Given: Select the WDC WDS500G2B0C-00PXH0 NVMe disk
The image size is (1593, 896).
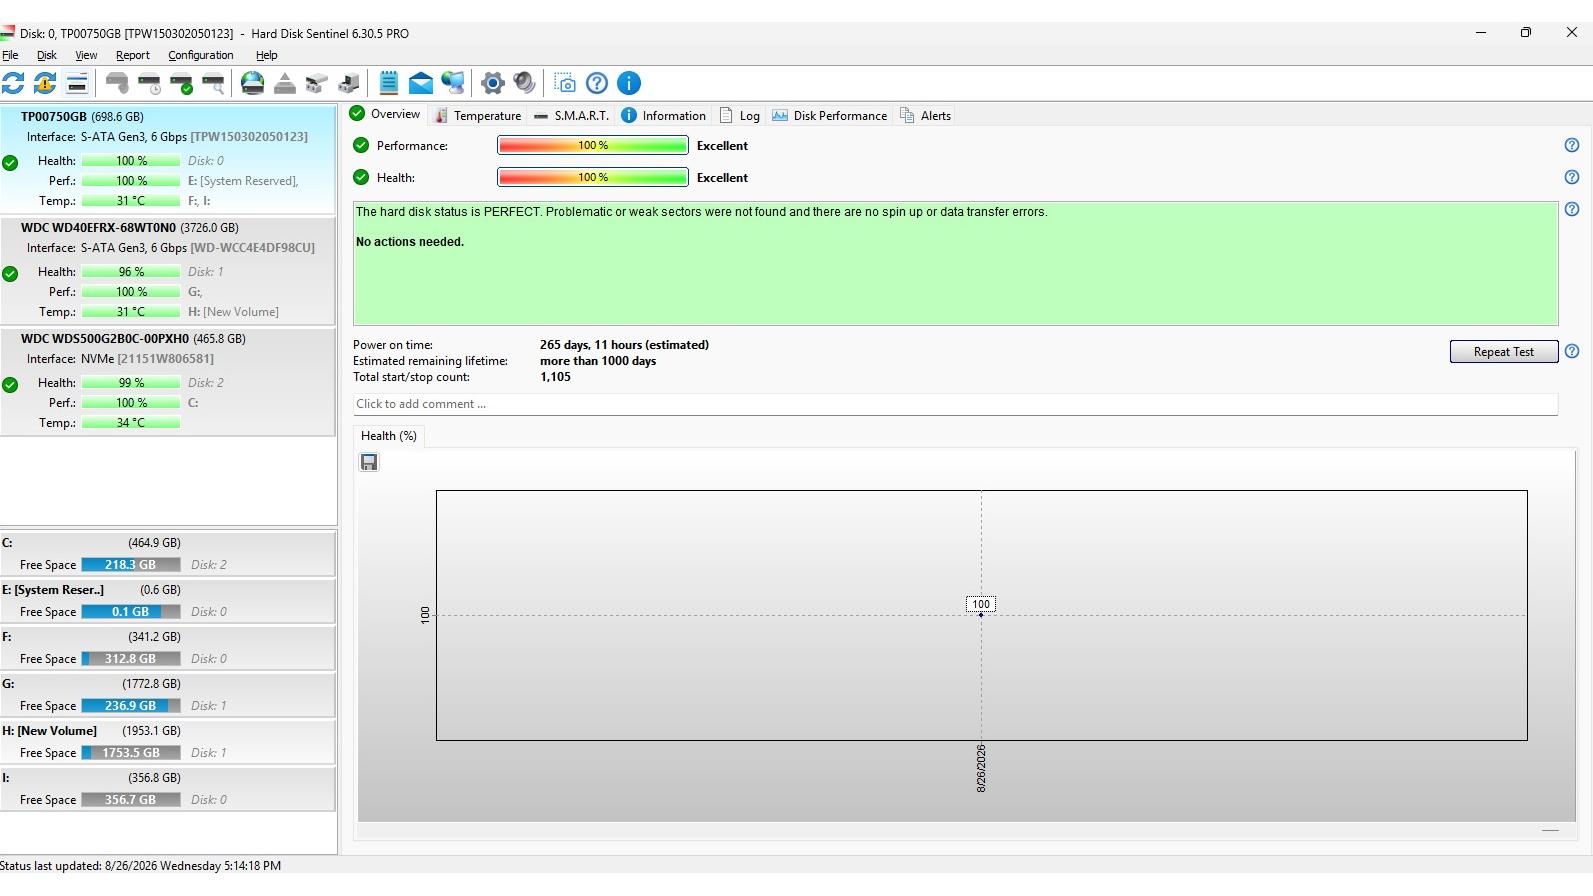Looking at the screenshot, I should pos(168,382).
